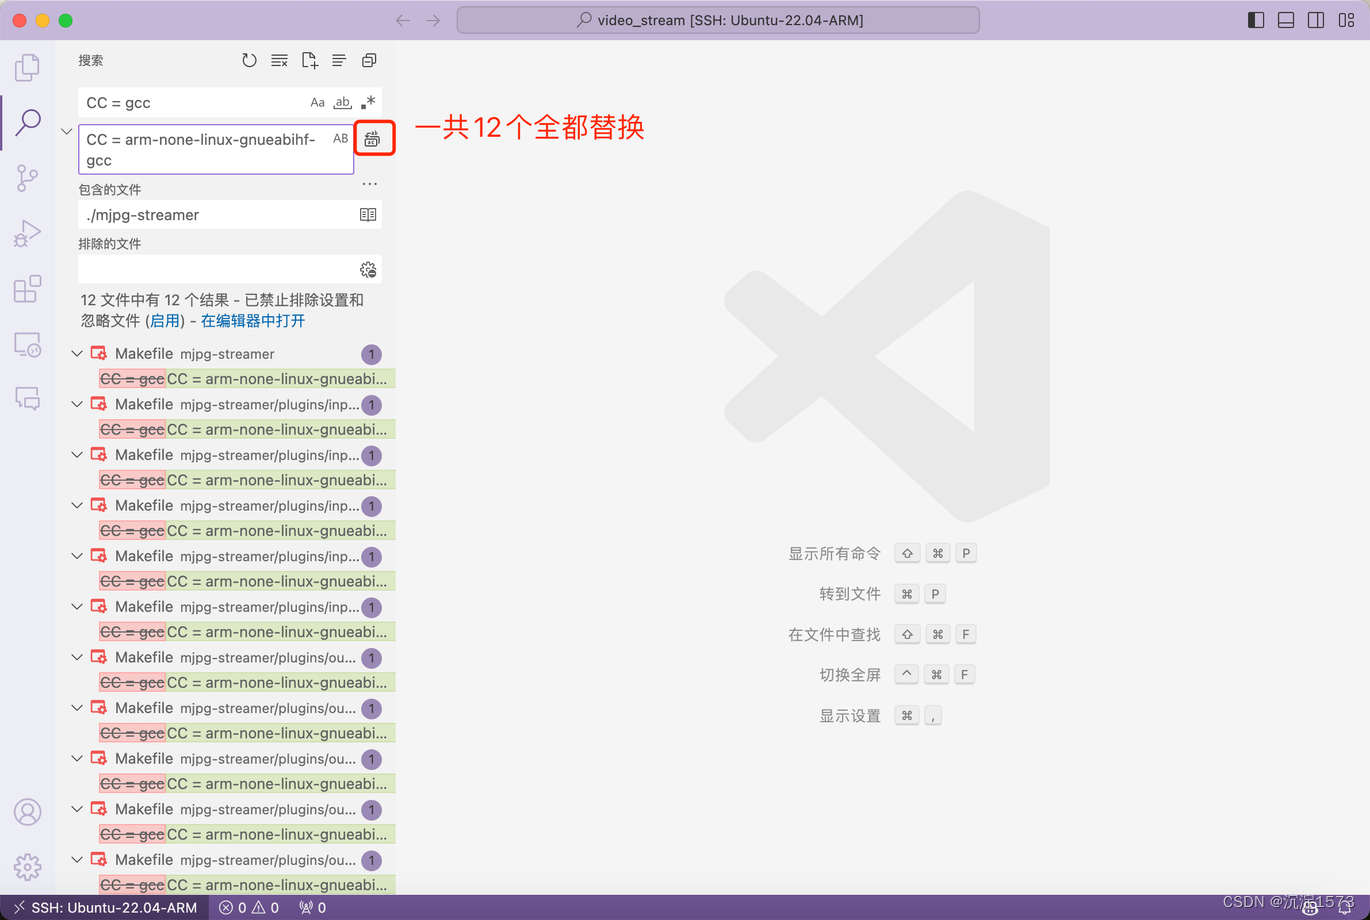
Task: Toggle search details ellipsis button
Action: (x=369, y=184)
